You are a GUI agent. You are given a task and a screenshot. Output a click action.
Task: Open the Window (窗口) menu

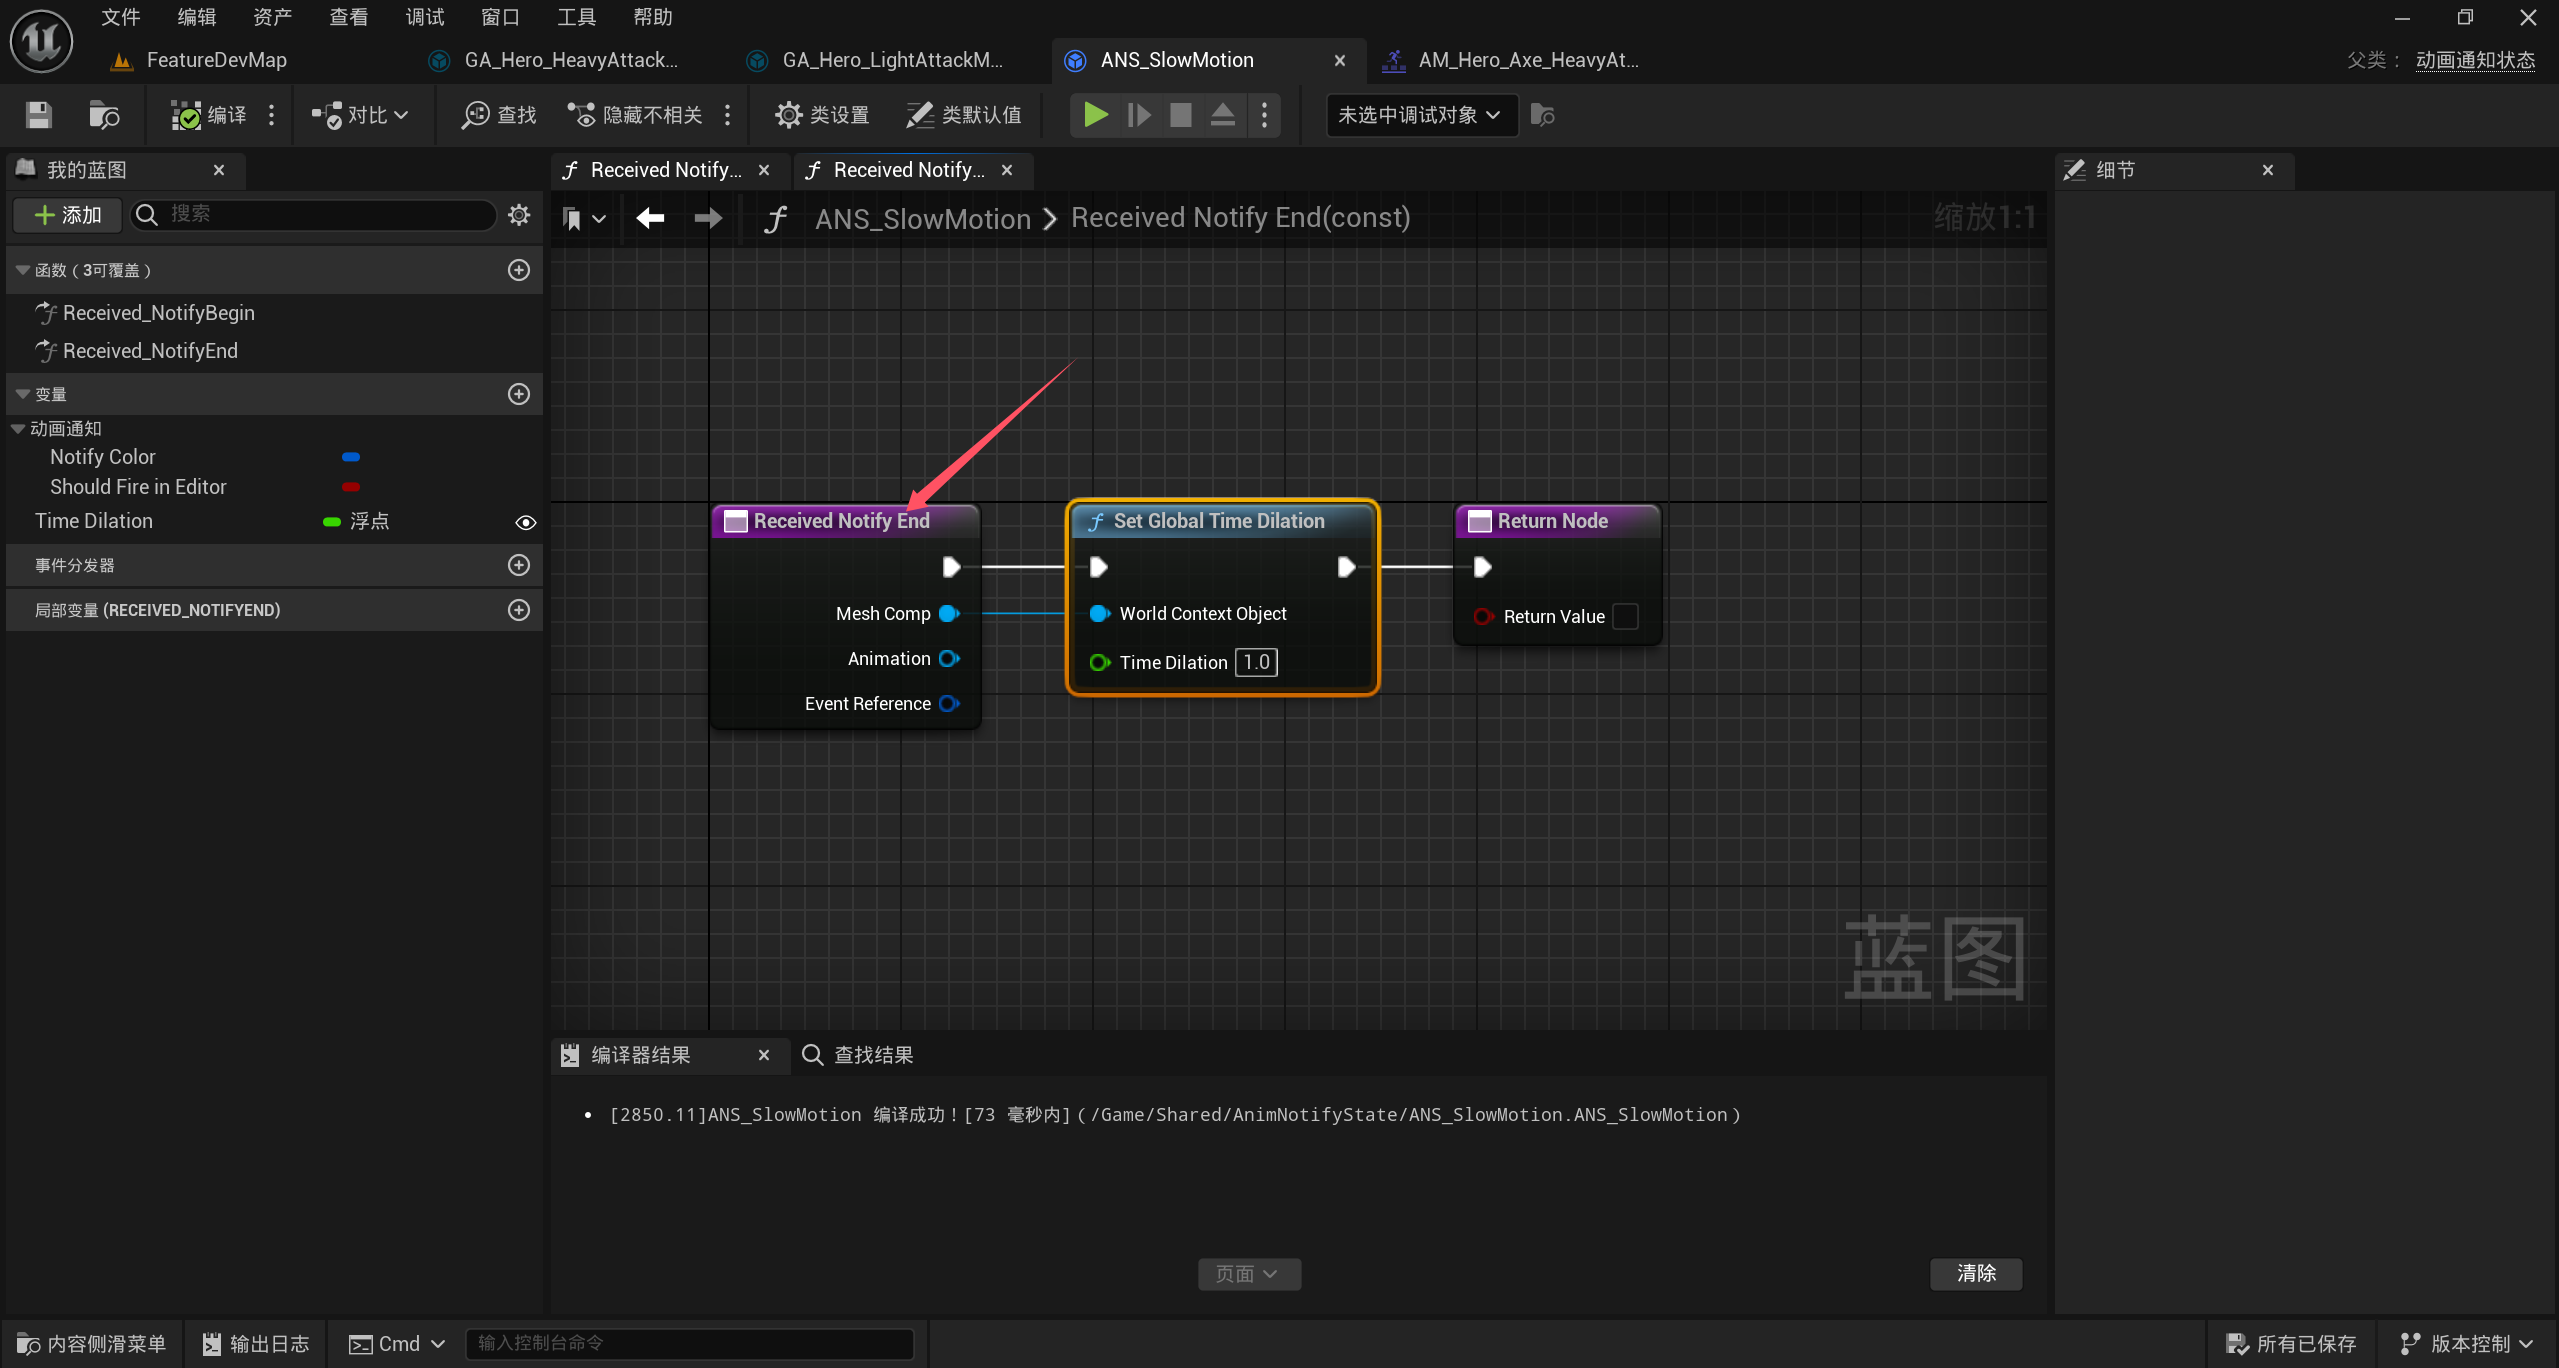tap(500, 17)
